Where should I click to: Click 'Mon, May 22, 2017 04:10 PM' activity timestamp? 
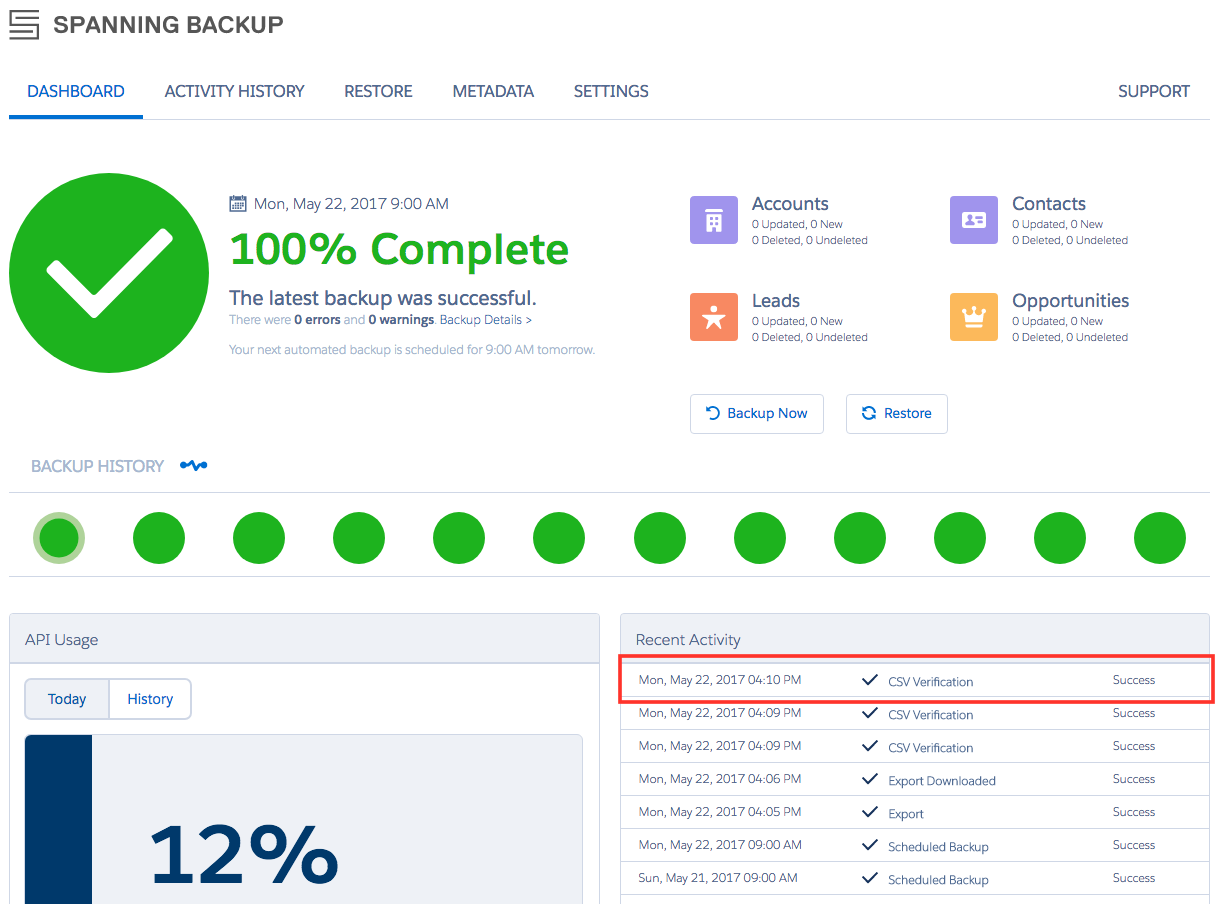(x=720, y=680)
